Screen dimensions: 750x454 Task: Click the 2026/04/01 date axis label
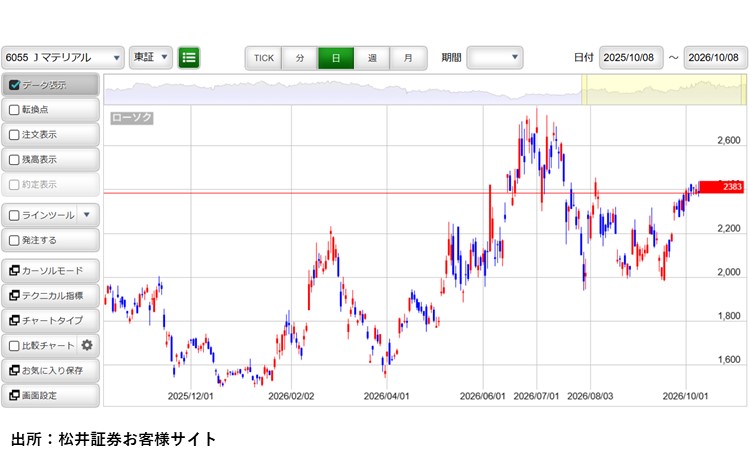pos(386,396)
